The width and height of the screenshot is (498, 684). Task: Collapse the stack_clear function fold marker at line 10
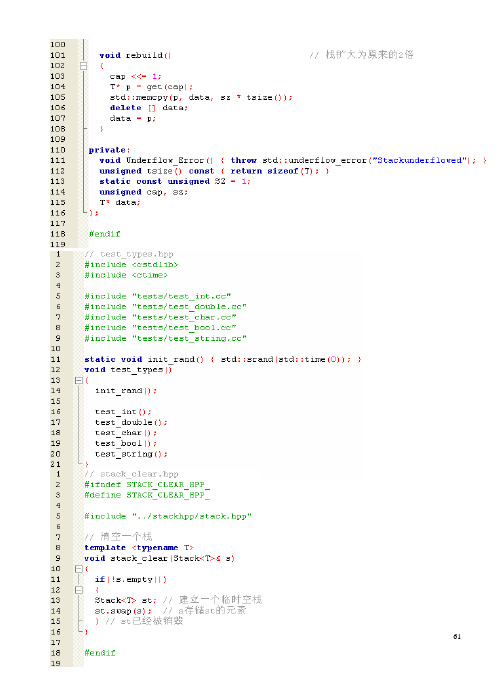point(78,569)
